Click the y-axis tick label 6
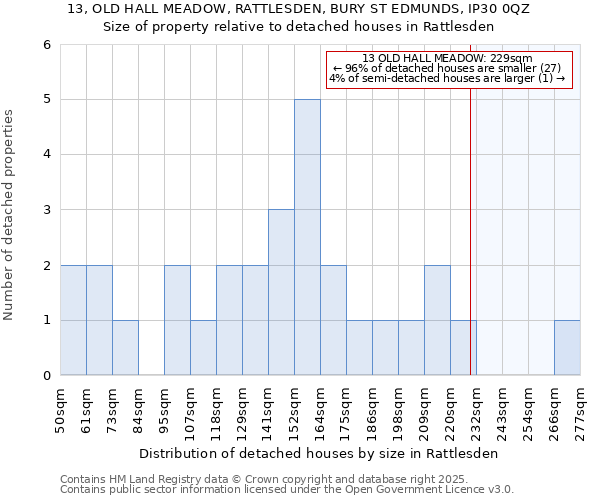Screen dimensions: 600x500 pos(46,45)
